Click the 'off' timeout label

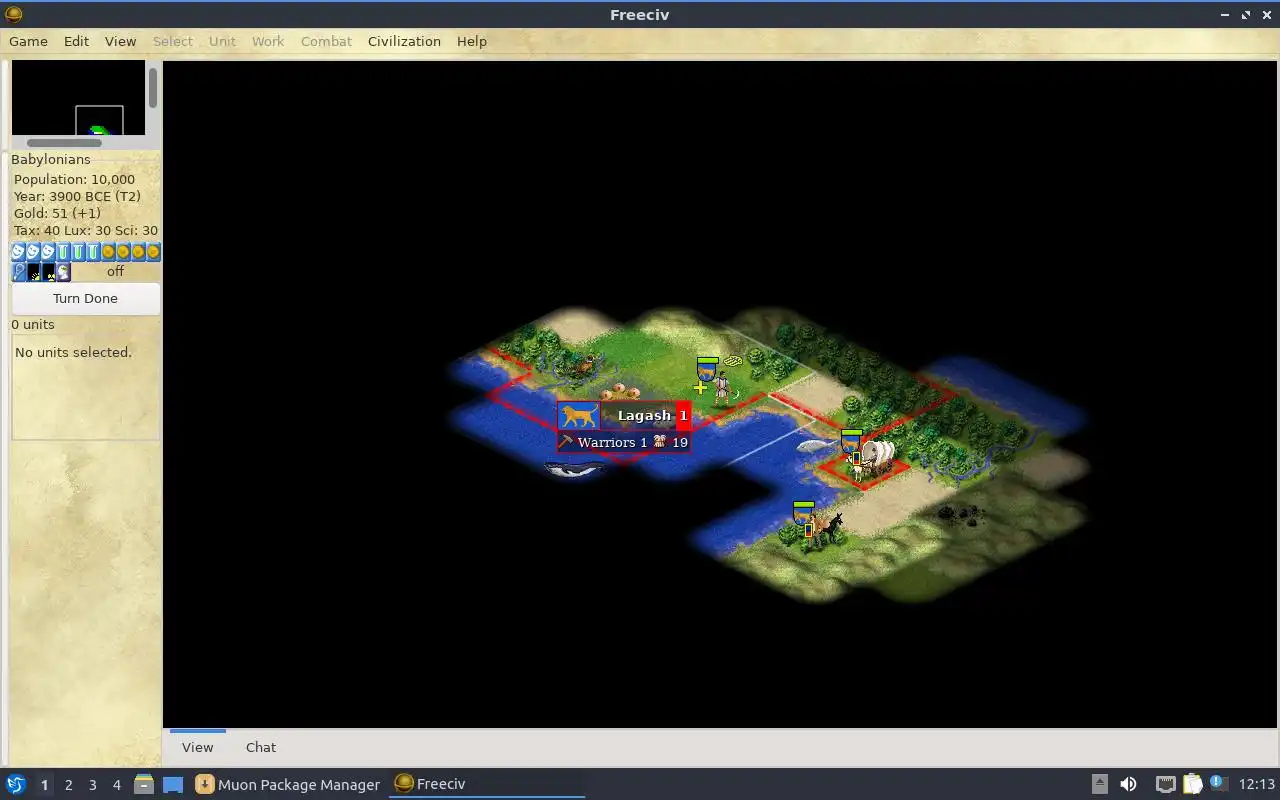tap(116, 271)
